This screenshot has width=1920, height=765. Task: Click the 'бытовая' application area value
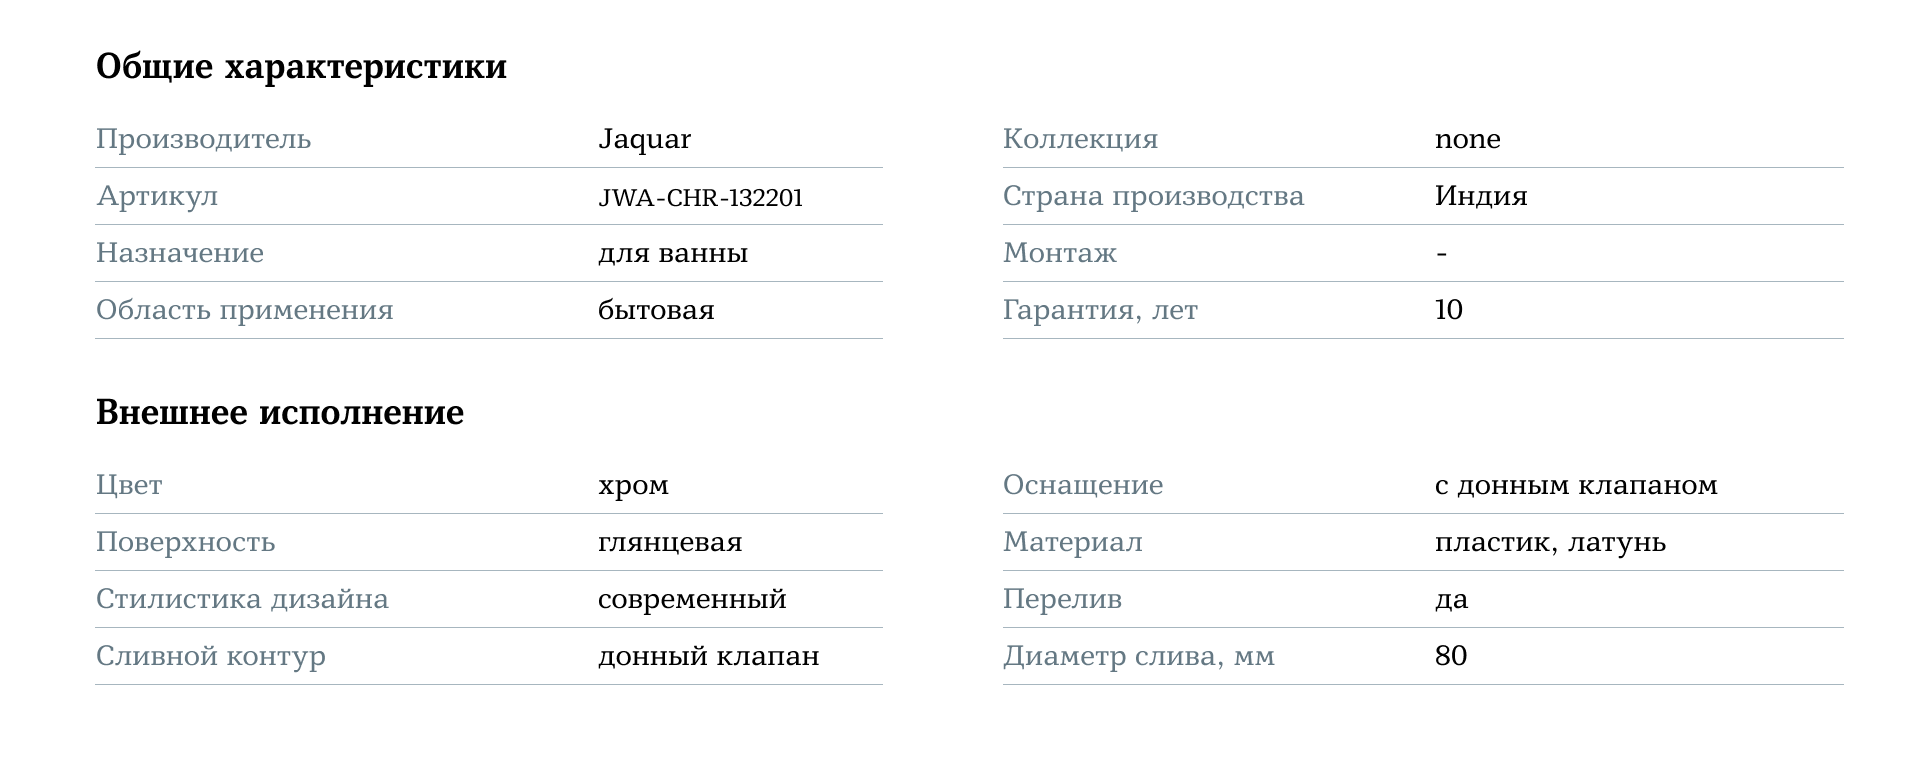(x=656, y=310)
